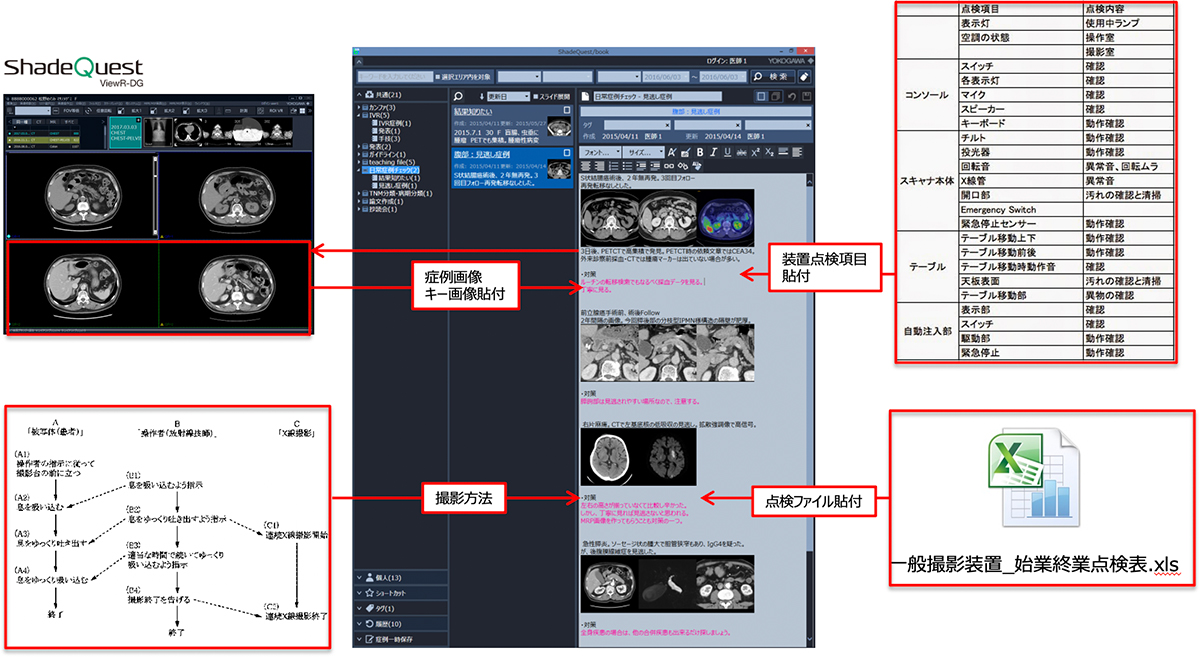
Task: Click the keyword search input field
Action: tap(394, 77)
